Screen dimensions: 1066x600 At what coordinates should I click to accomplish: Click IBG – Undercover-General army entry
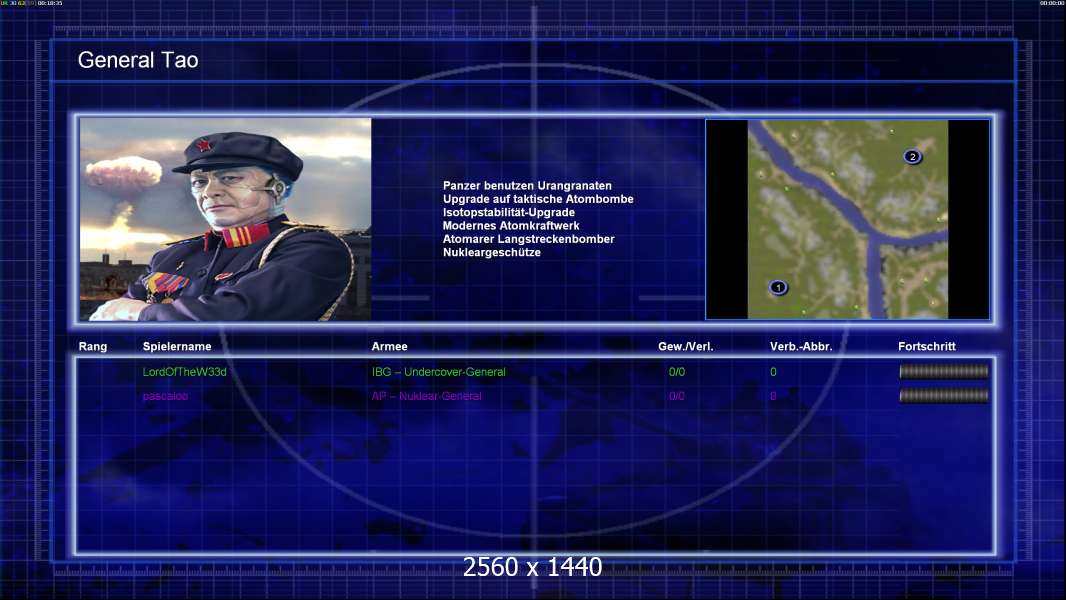point(439,372)
